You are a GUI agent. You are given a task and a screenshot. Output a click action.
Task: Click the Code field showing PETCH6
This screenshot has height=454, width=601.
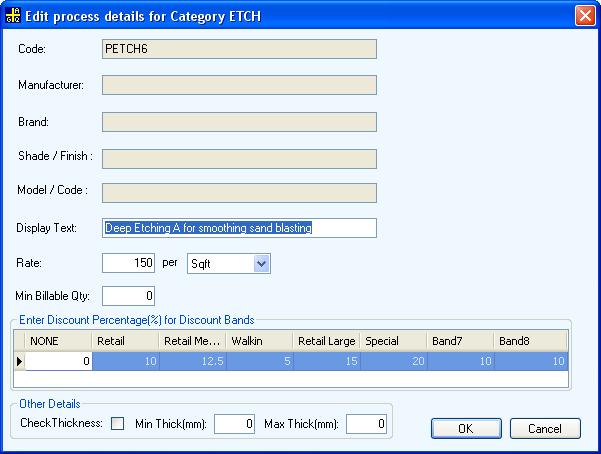click(239, 49)
